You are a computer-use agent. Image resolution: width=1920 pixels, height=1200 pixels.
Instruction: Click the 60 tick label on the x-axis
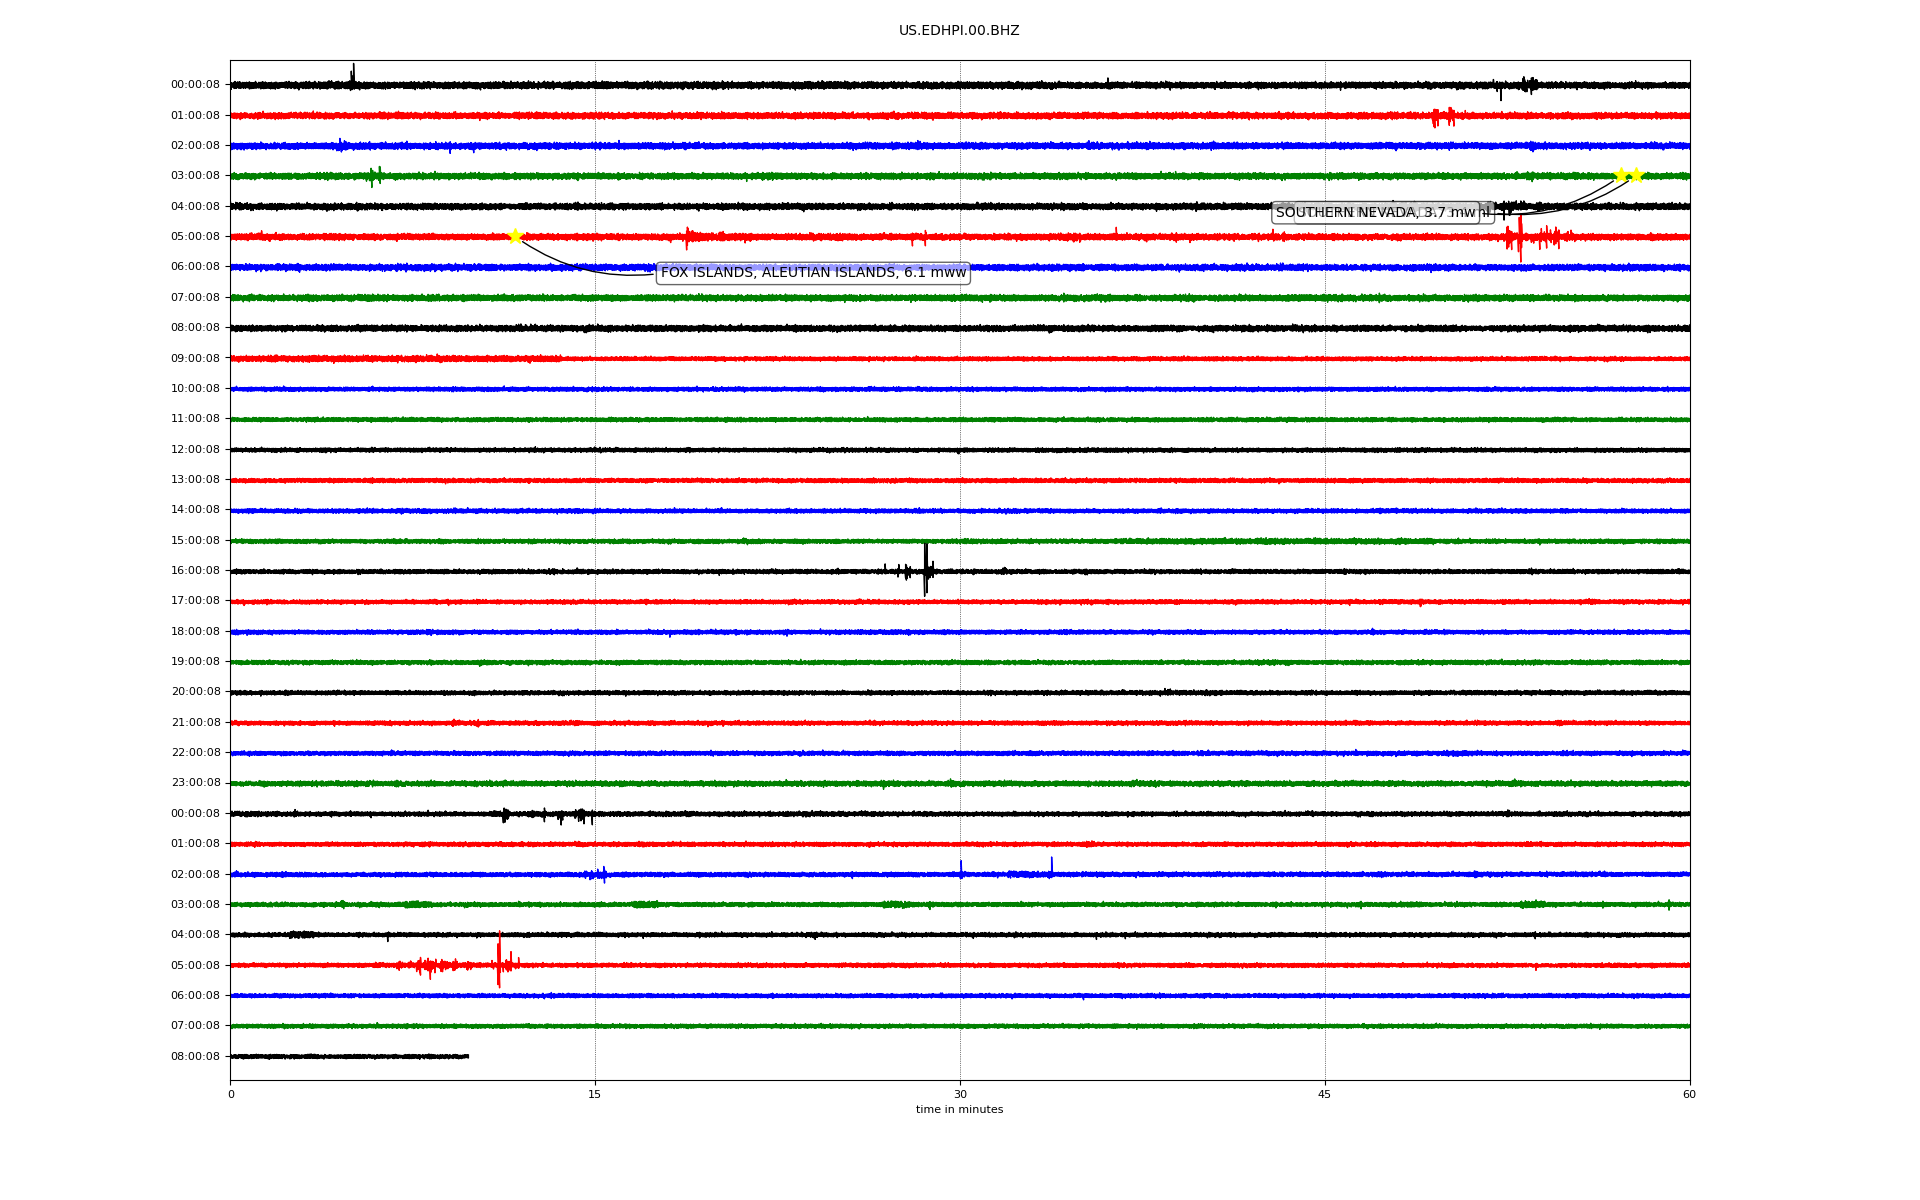(x=1689, y=1095)
